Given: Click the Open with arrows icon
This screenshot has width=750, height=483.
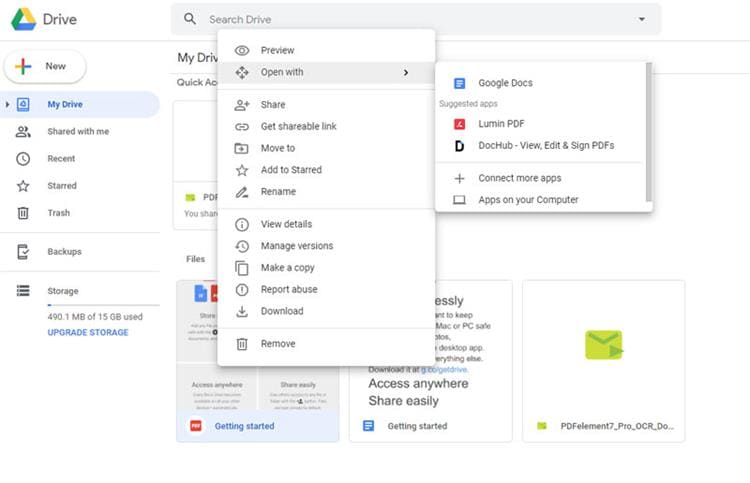Looking at the screenshot, I should [242, 72].
